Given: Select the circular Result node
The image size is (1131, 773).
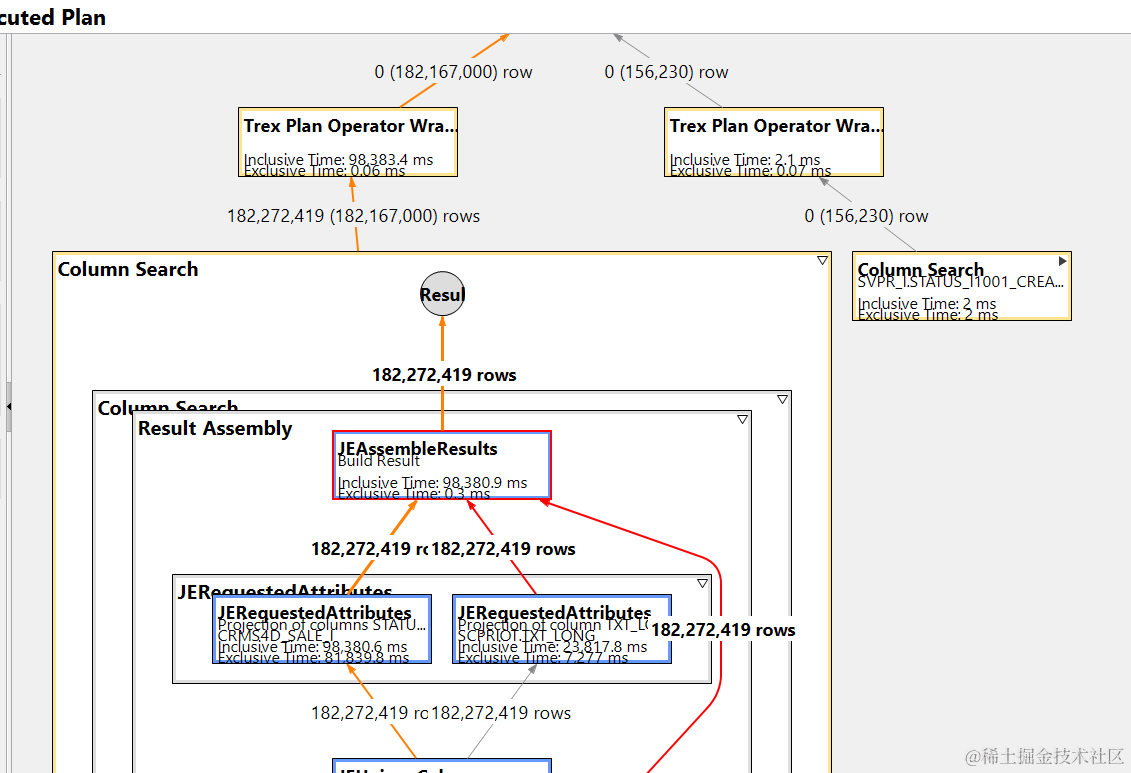Looking at the screenshot, I should point(442,294).
